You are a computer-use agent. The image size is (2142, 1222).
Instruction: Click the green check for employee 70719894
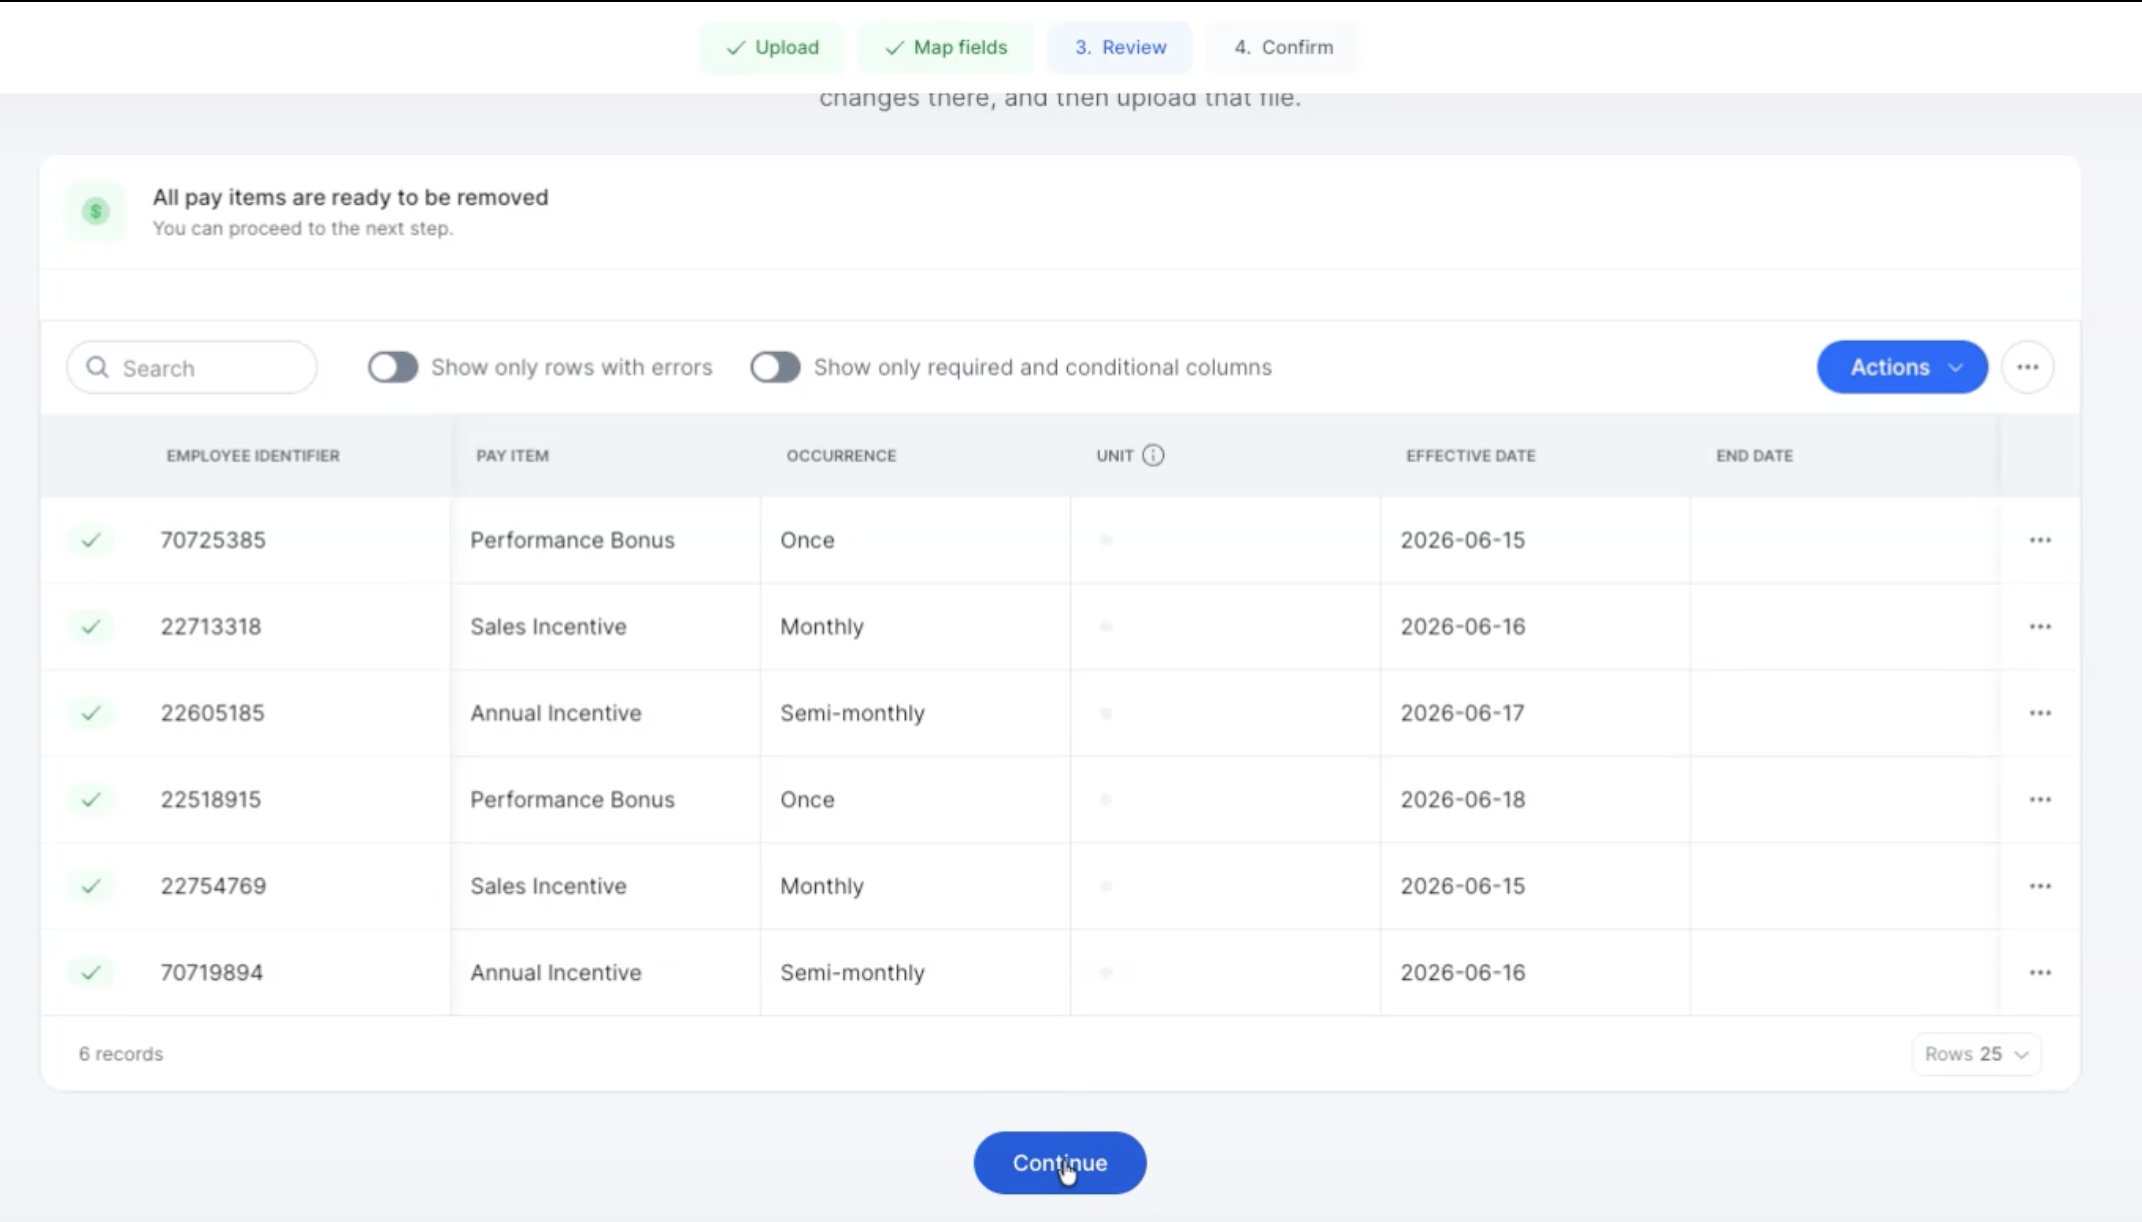click(x=91, y=973)
